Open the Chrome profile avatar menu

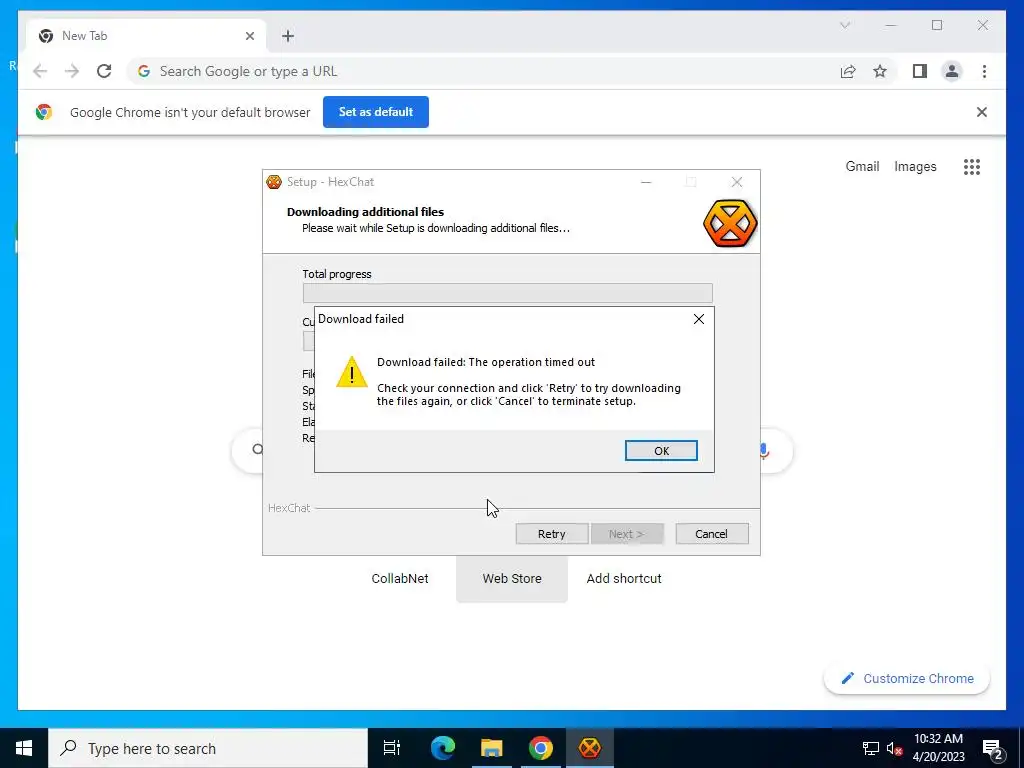952,71
